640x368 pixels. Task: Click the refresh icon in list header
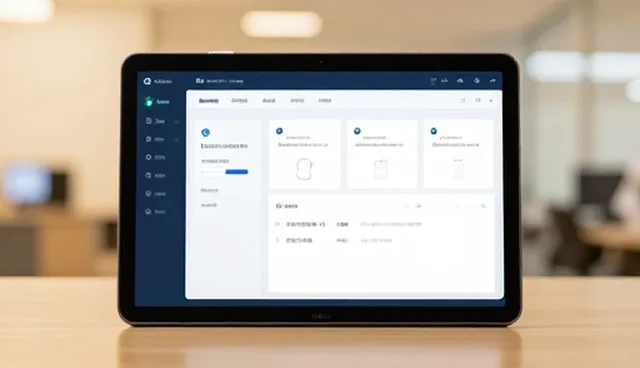[x=483, y=206]
